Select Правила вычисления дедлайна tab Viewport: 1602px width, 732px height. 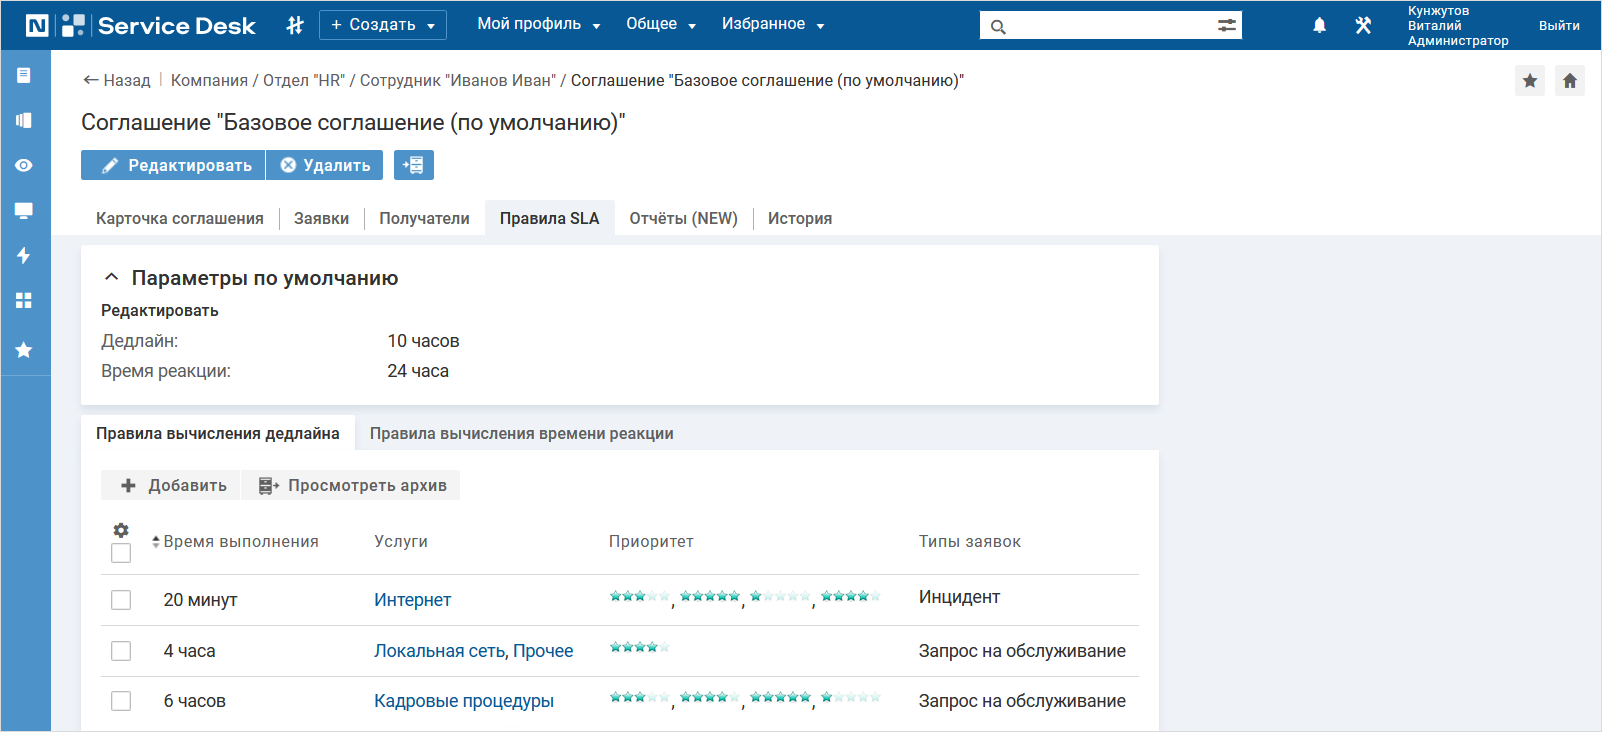(x=218, y=433)
